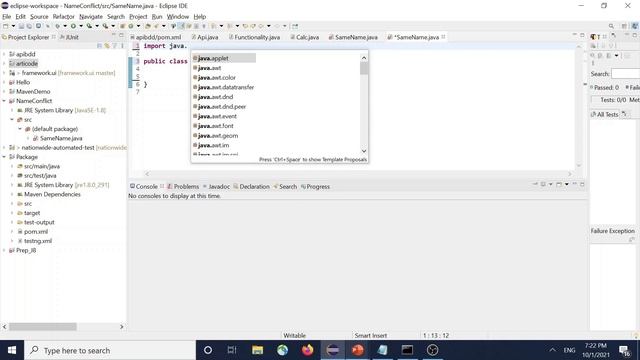Open File Explorer from the taskbar
The image size is (640, 360).
tap(257, 350)
